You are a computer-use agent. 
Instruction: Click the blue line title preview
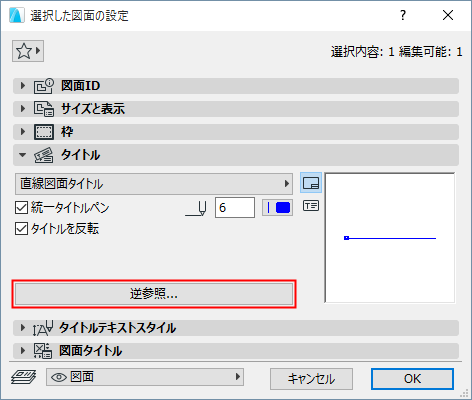click(390, 238)
